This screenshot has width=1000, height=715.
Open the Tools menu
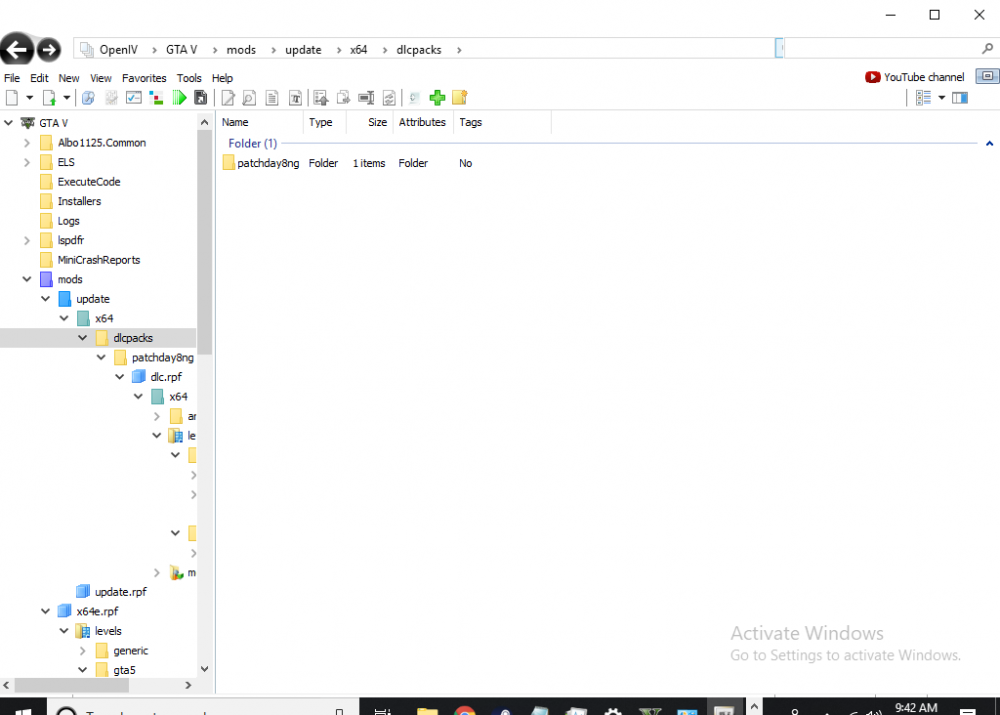click(189, 78)
